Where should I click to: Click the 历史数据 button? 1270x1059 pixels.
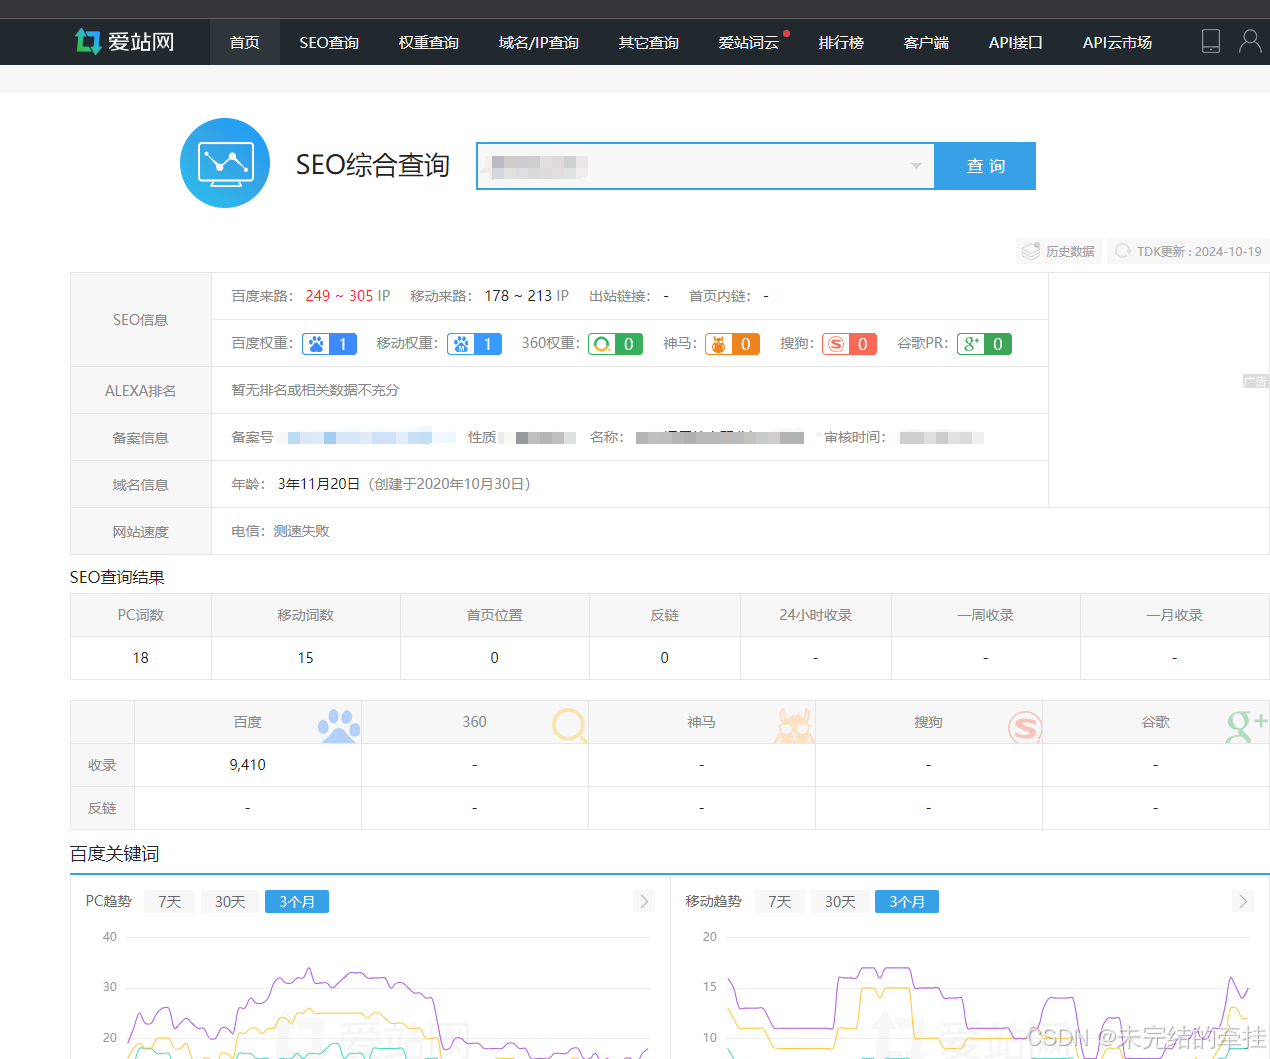(x=1059, y=251)
